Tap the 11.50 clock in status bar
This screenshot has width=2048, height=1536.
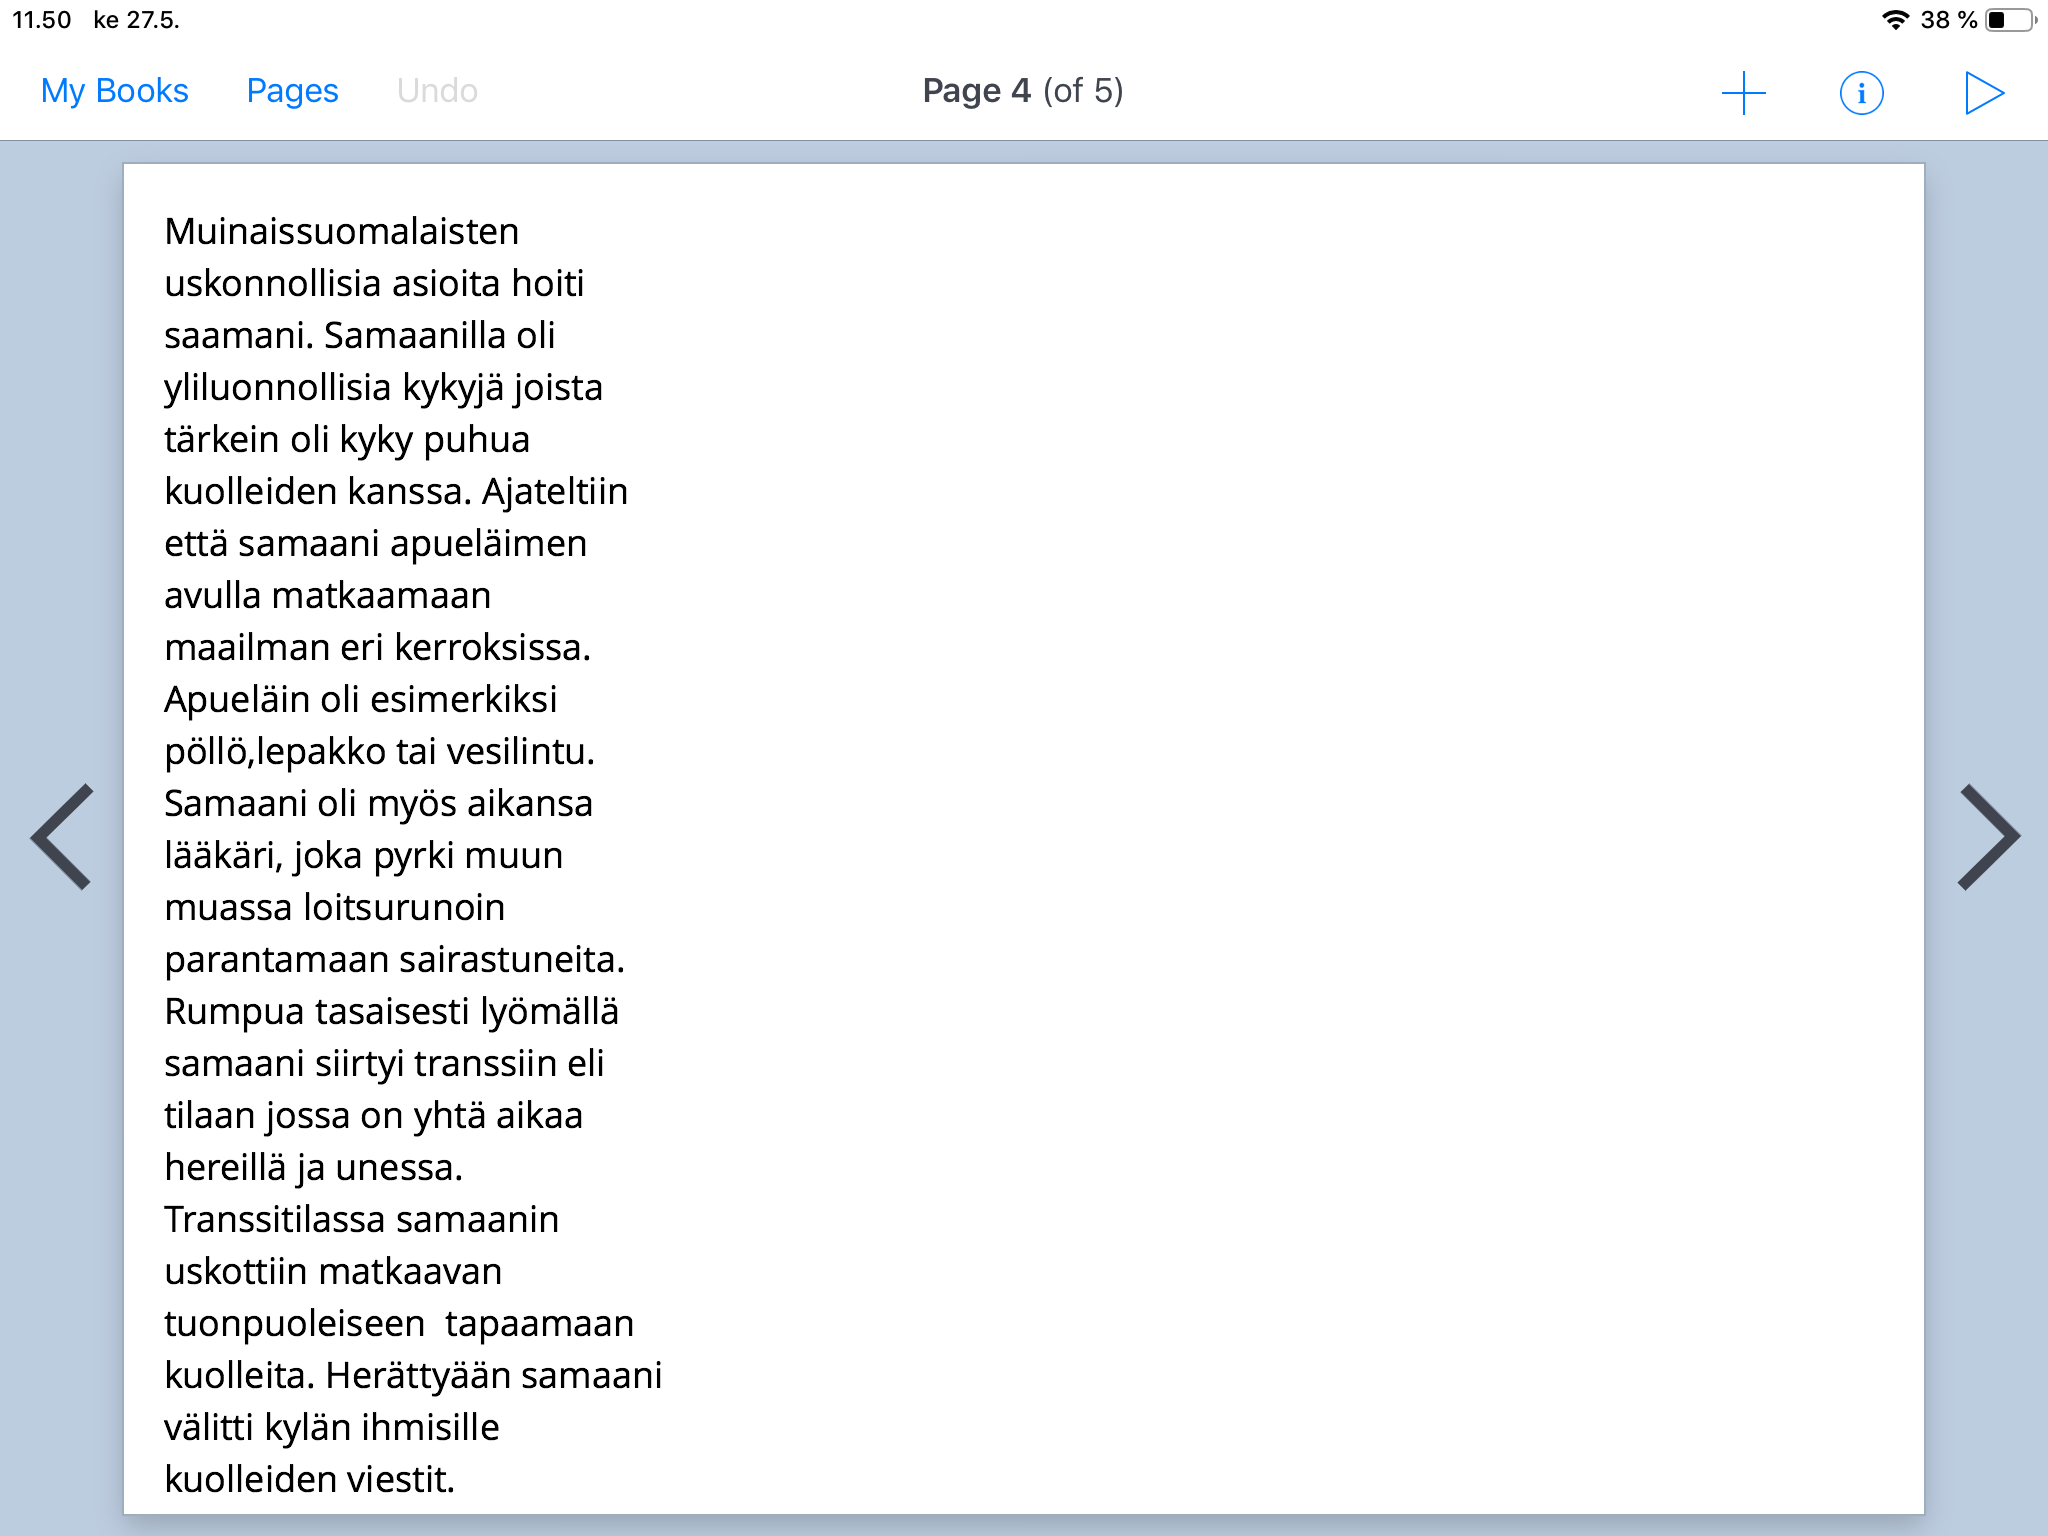[x=41, y=20]
